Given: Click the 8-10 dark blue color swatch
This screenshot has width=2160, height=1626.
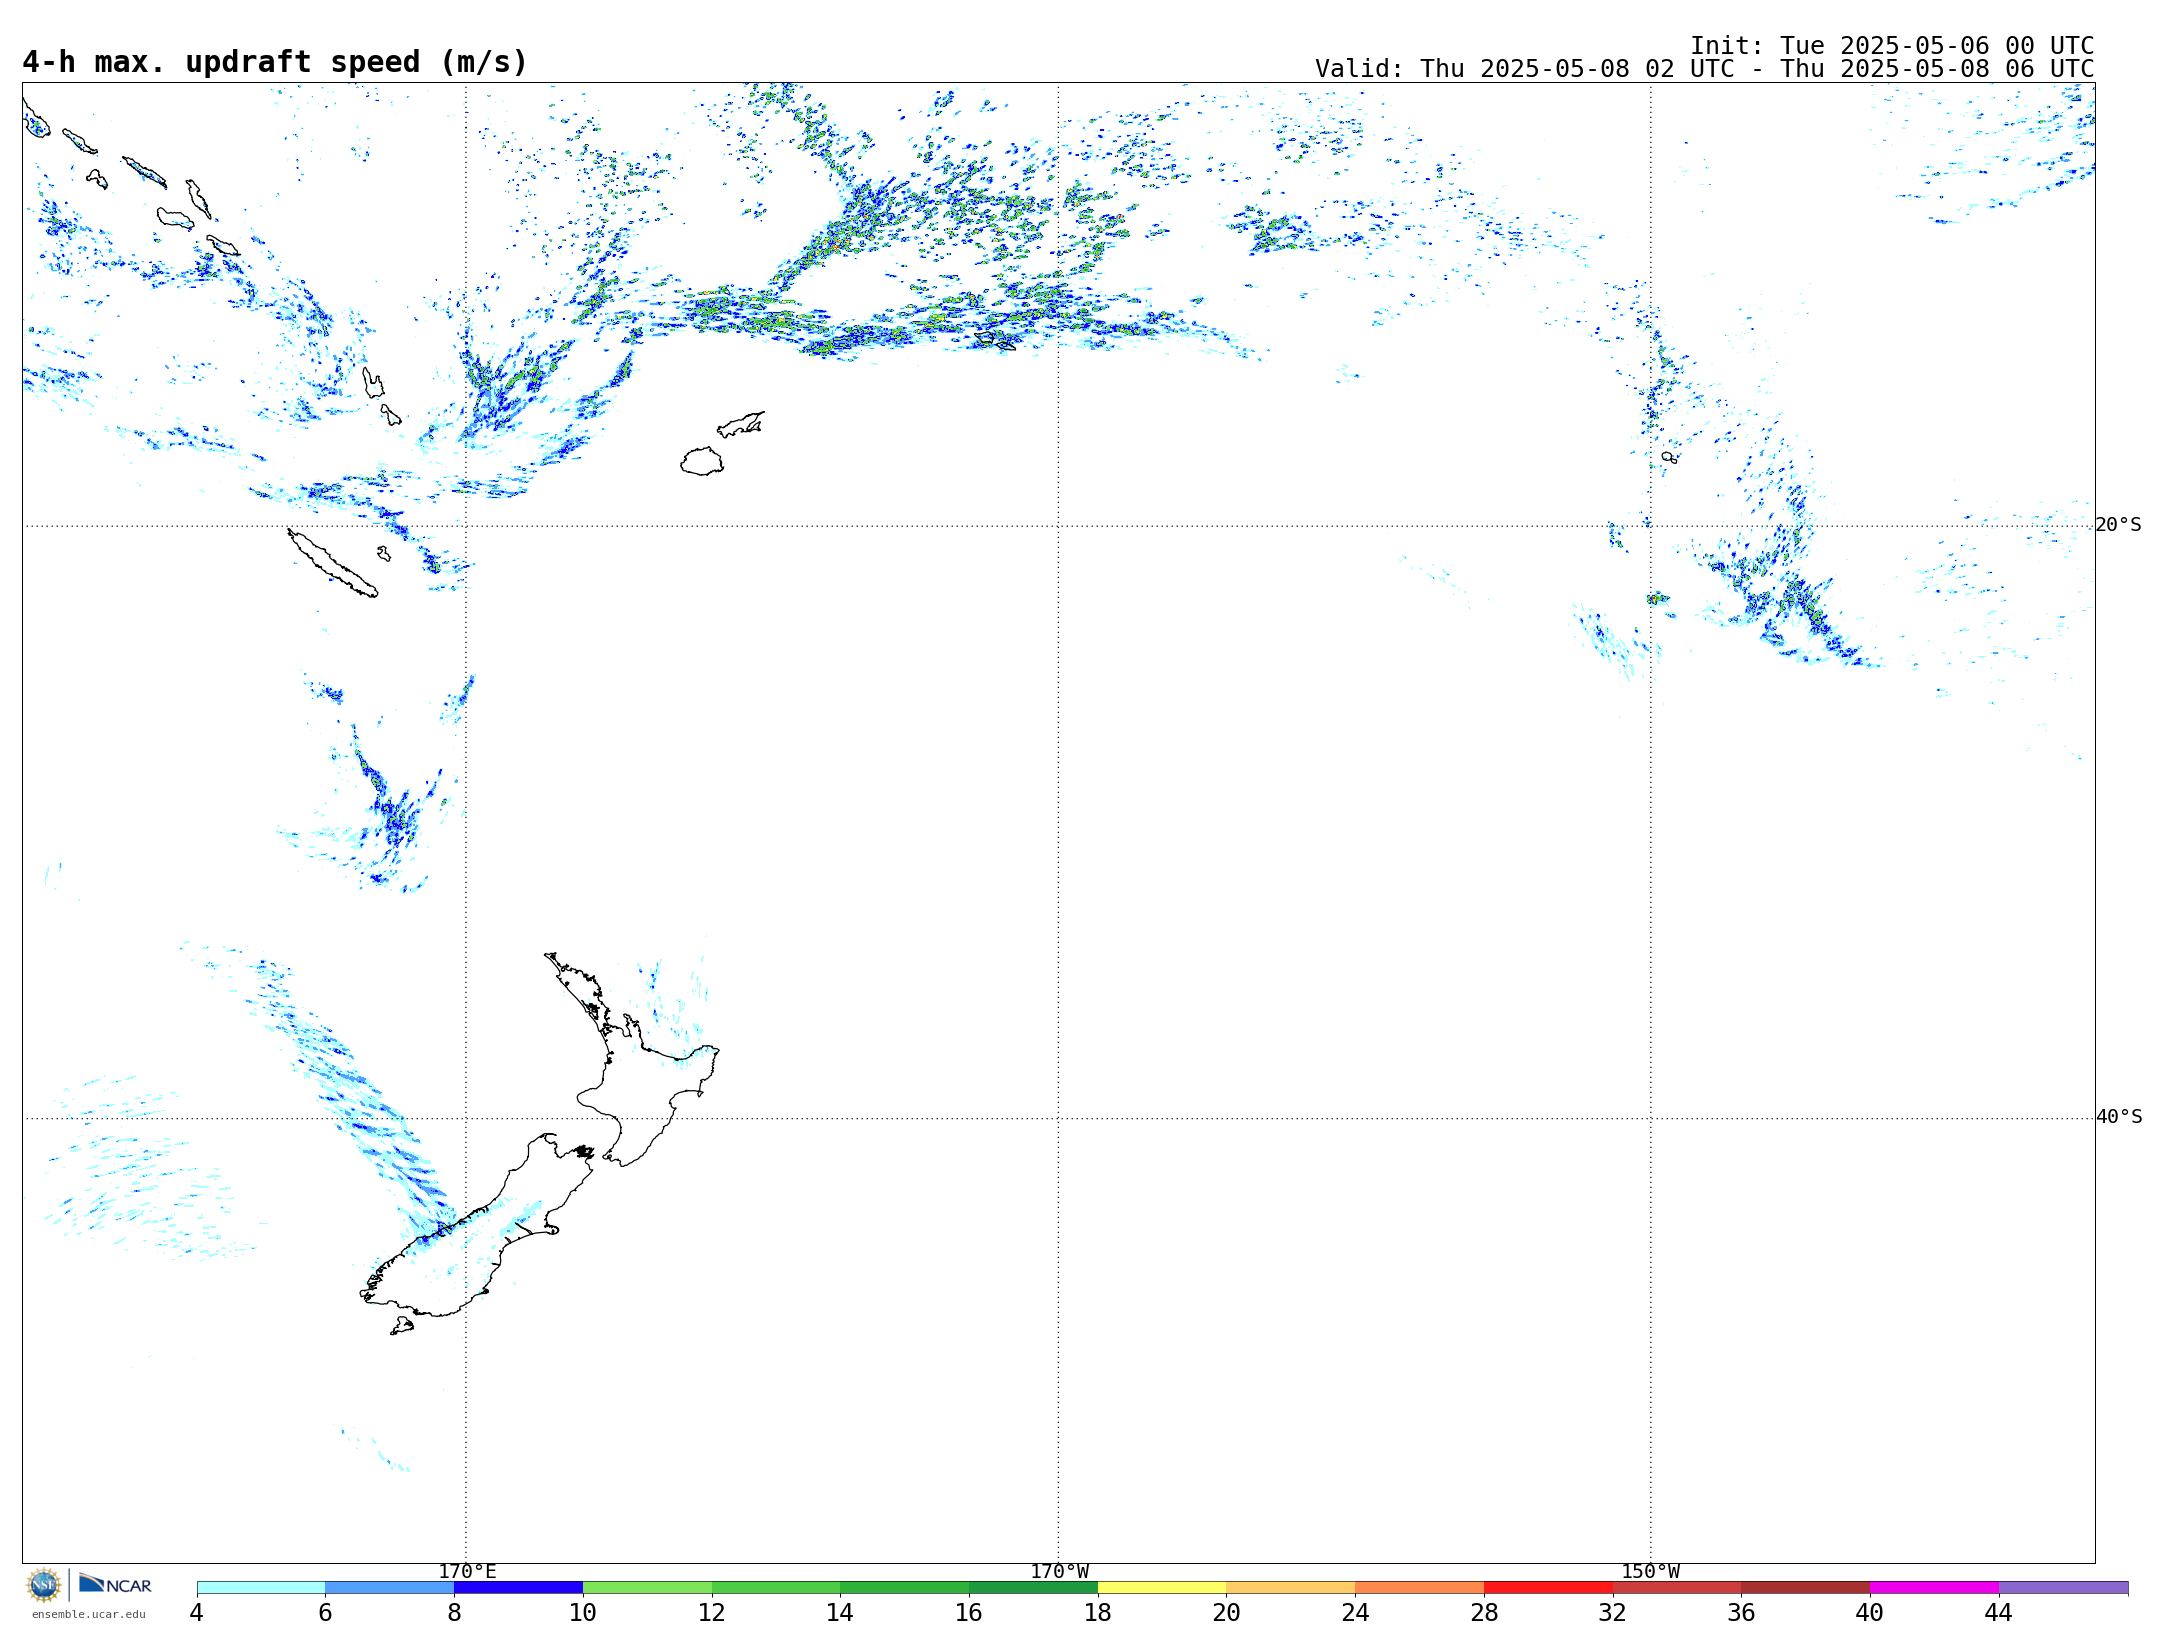Looking at the screenshot, I should (518, 1588).
